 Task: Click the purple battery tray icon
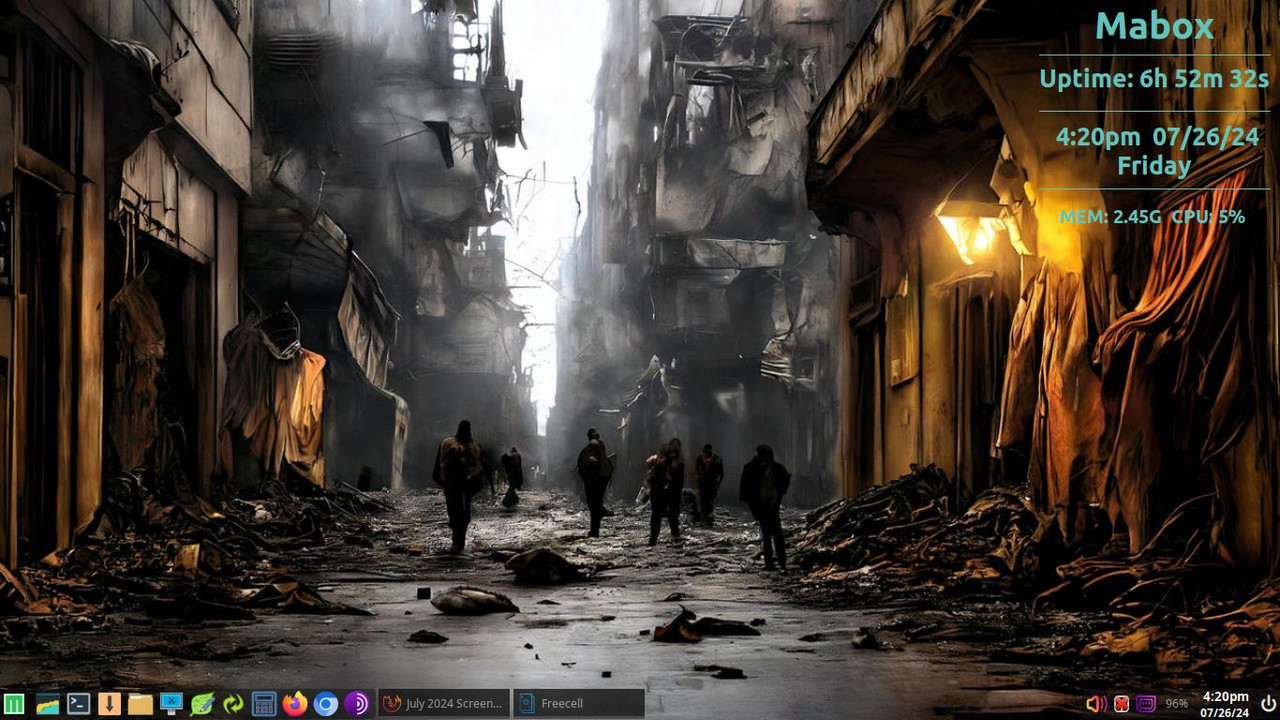1146,704
